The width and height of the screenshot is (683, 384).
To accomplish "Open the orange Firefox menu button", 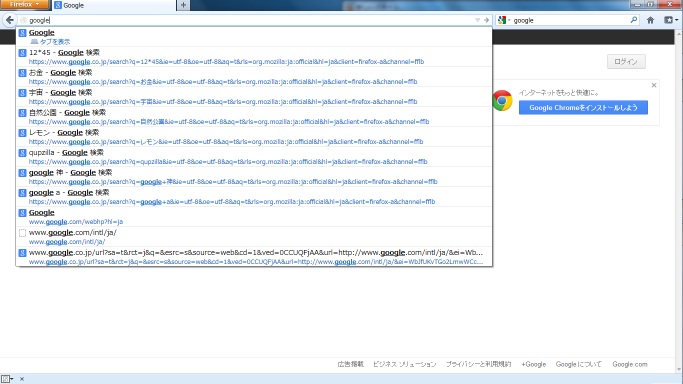I will (24, 4).
